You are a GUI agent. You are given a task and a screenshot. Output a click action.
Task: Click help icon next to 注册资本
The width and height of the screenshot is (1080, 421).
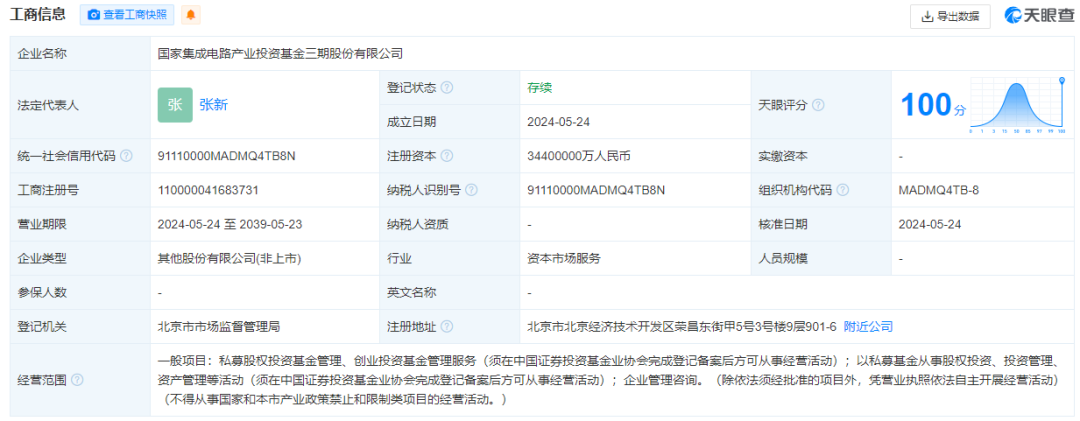pyautogui.click(x=447, y=156)
